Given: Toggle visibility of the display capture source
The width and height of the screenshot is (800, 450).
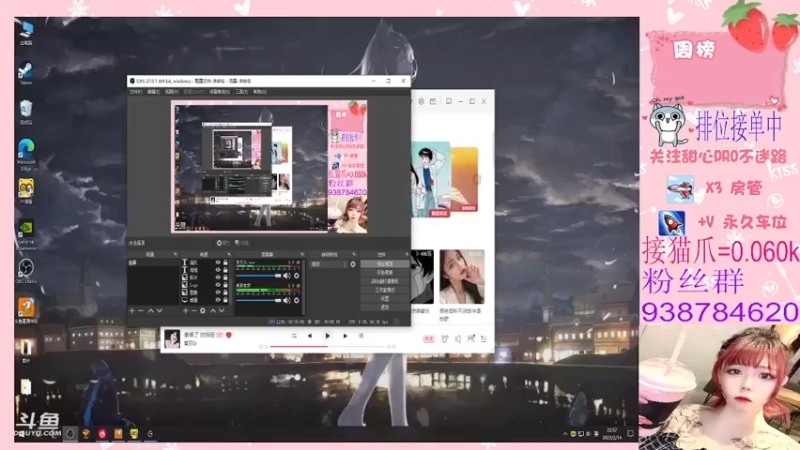Looking at the screenshot, I should [218, 300].
